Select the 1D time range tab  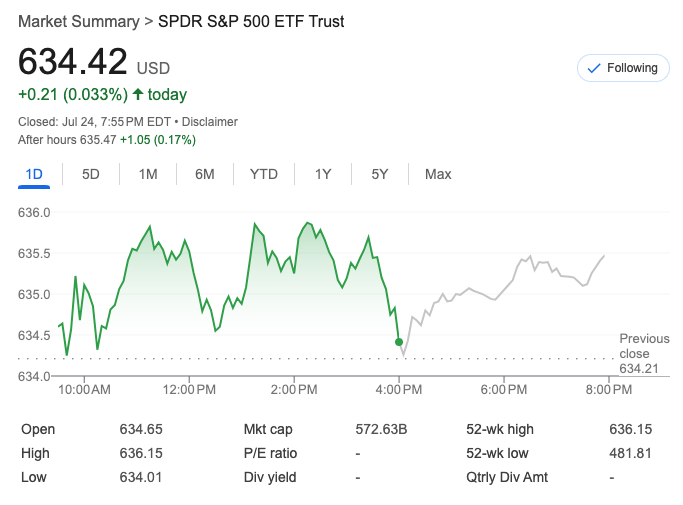pyautogui.click(x=34, y=174)
